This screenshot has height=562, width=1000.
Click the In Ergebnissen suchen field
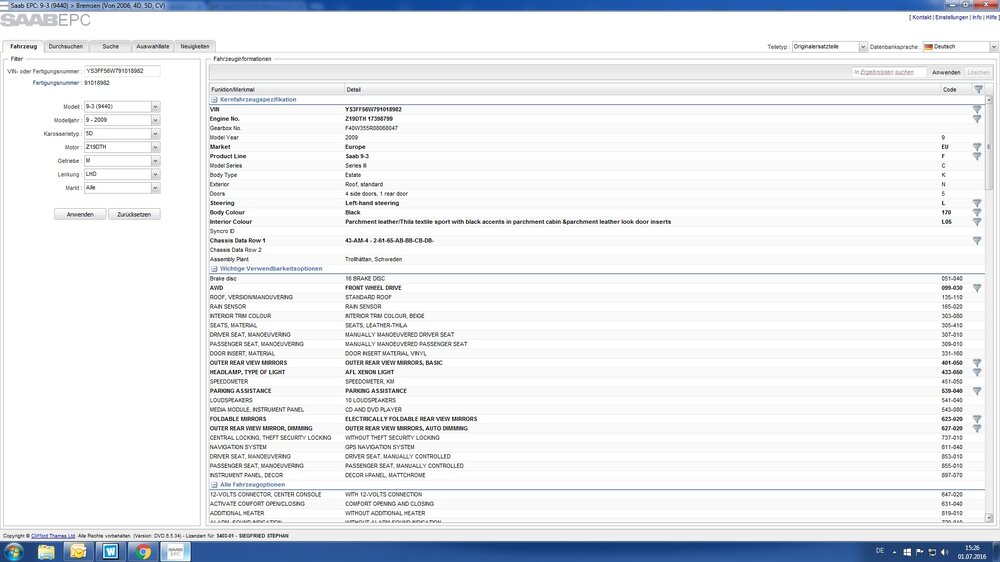pyautogui.click(x=889, y=73)
